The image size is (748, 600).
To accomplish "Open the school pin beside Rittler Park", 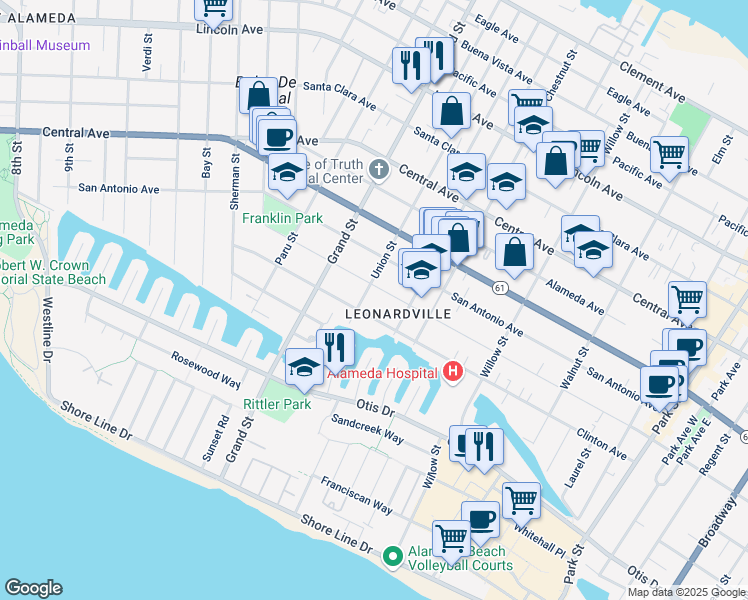I will tap(304, 368).
